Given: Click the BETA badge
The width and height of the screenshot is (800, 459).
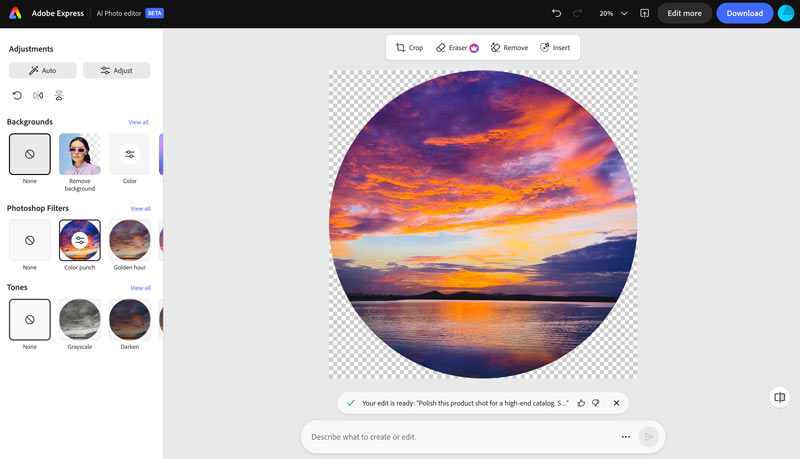Looking at the screenshot, I should tap(155, 13).
